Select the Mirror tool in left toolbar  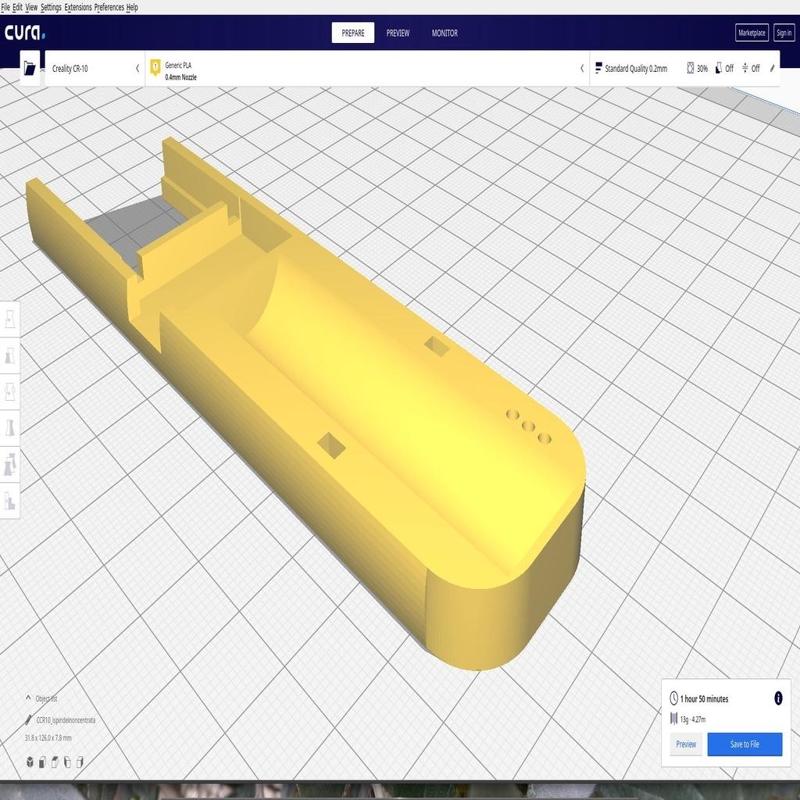pyautogui.click(x=10, y=428)
